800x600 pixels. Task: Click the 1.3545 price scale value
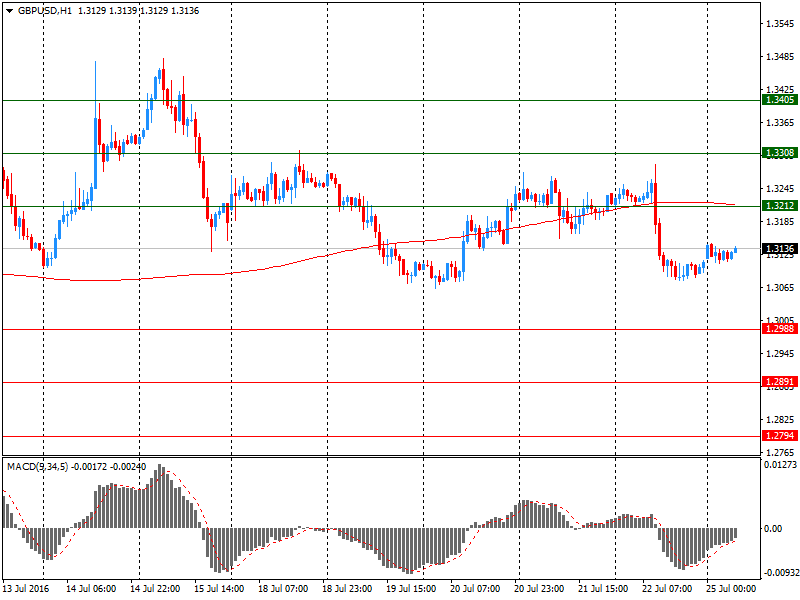pyautogui.click(x=780, y=23)
